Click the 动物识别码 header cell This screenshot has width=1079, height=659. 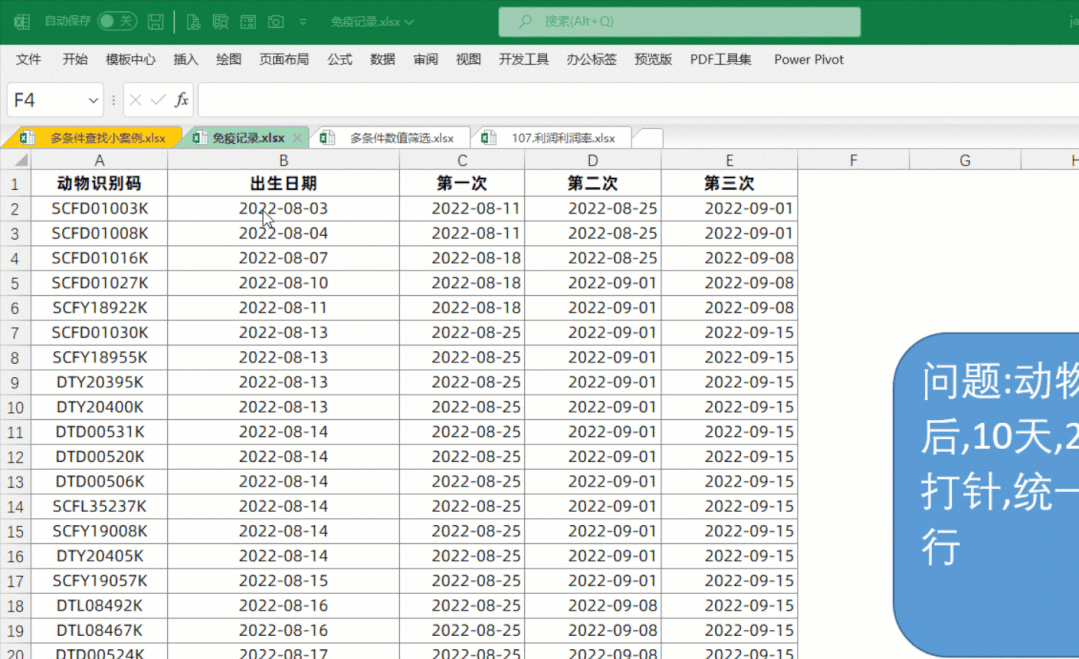pyautogui.click(x=99, y=183)
